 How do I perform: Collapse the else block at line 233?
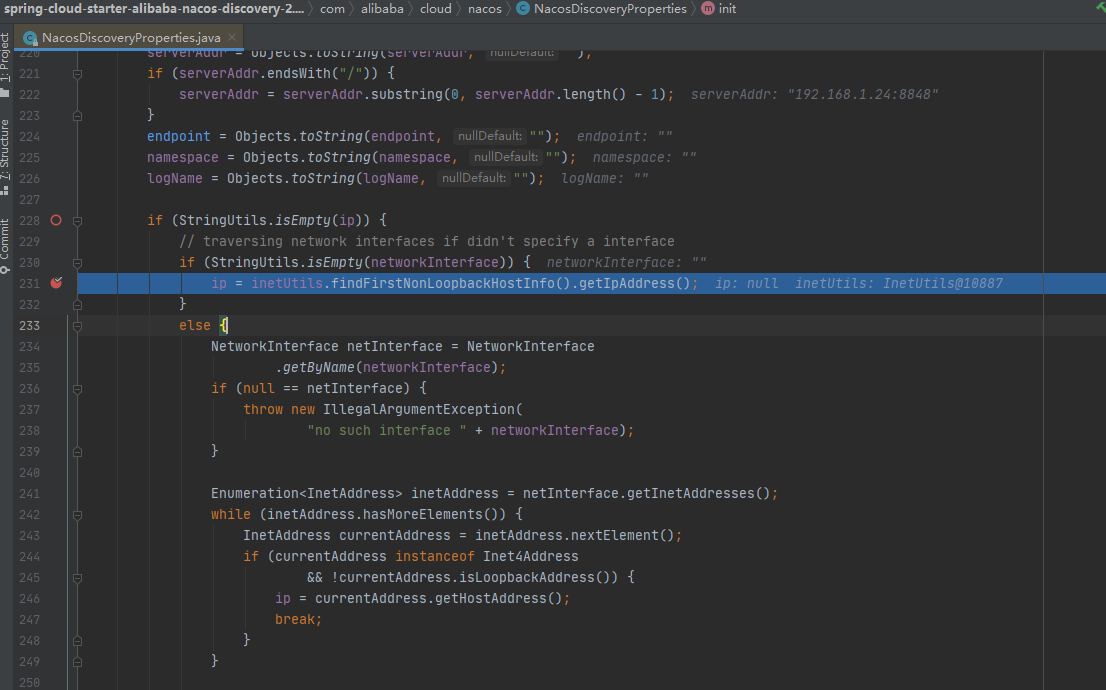point(77,325)
